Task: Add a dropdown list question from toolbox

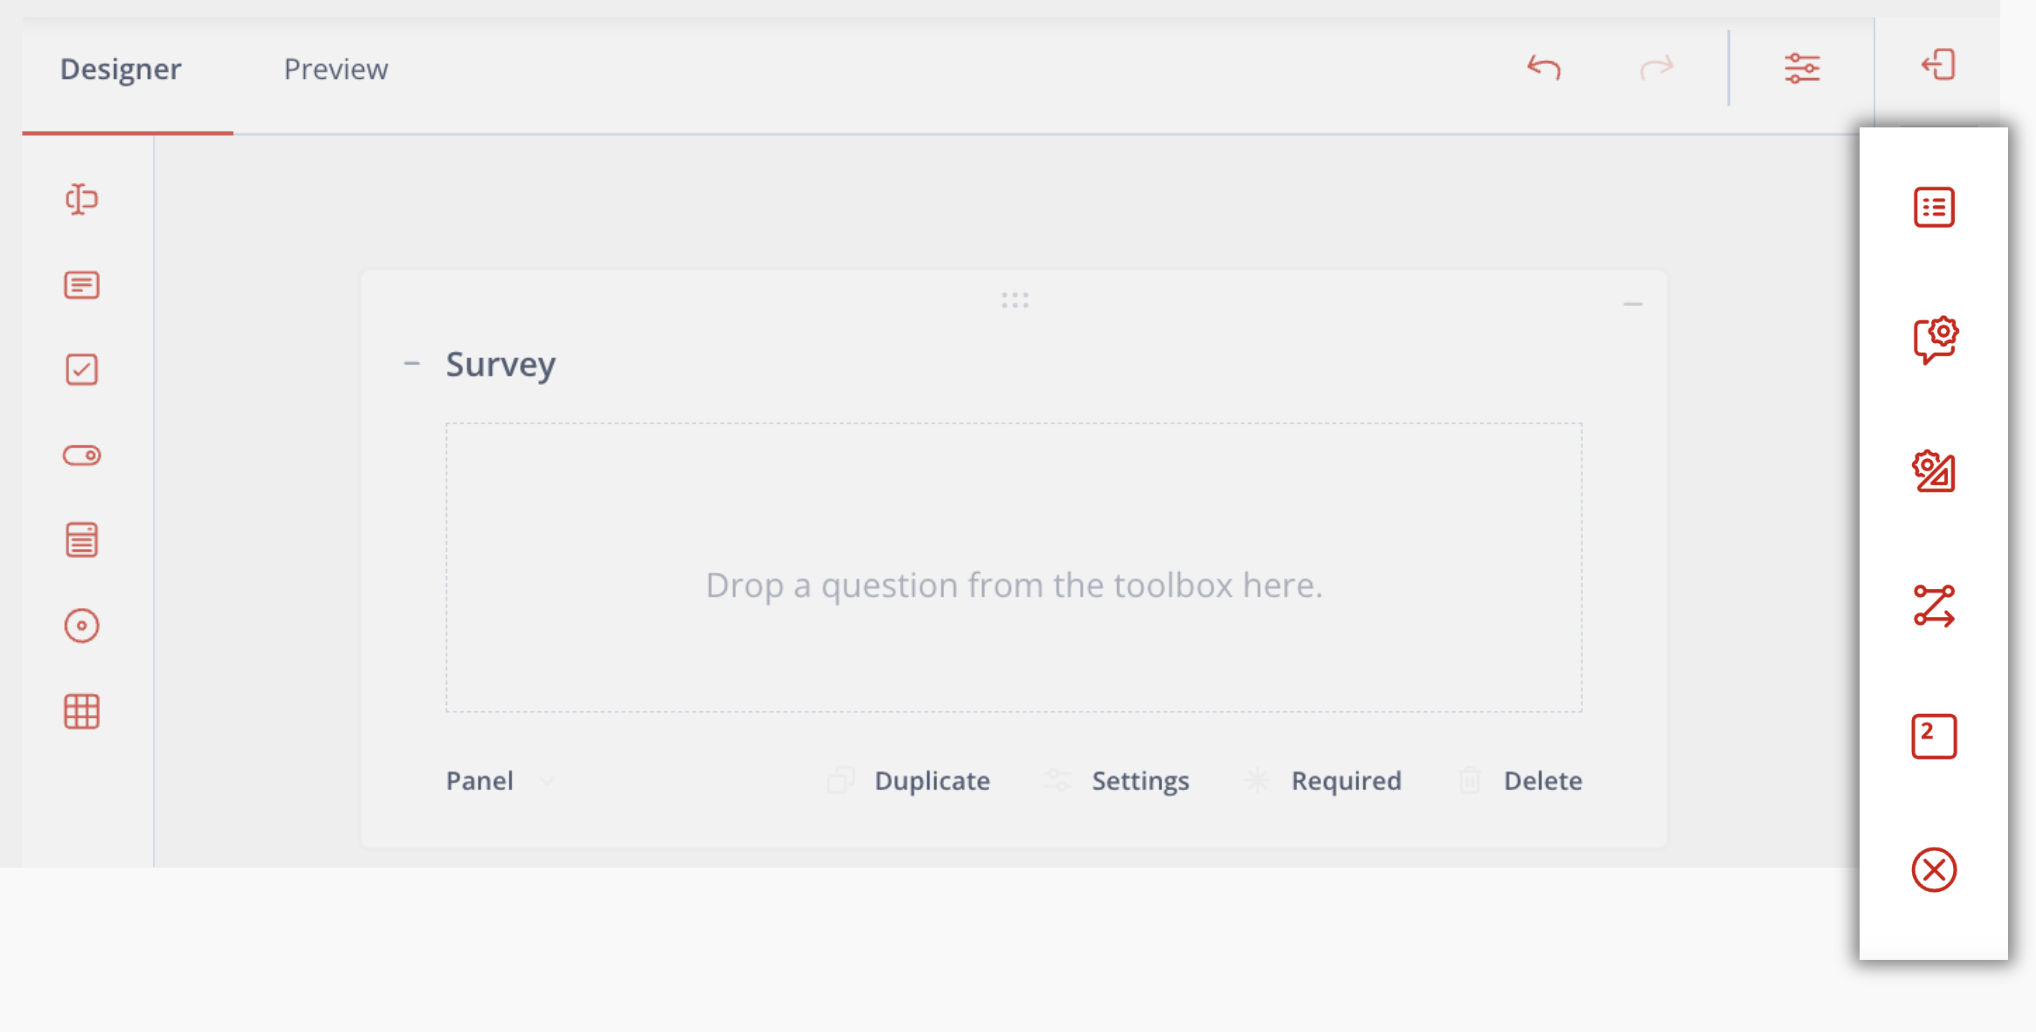Action: 82,541
